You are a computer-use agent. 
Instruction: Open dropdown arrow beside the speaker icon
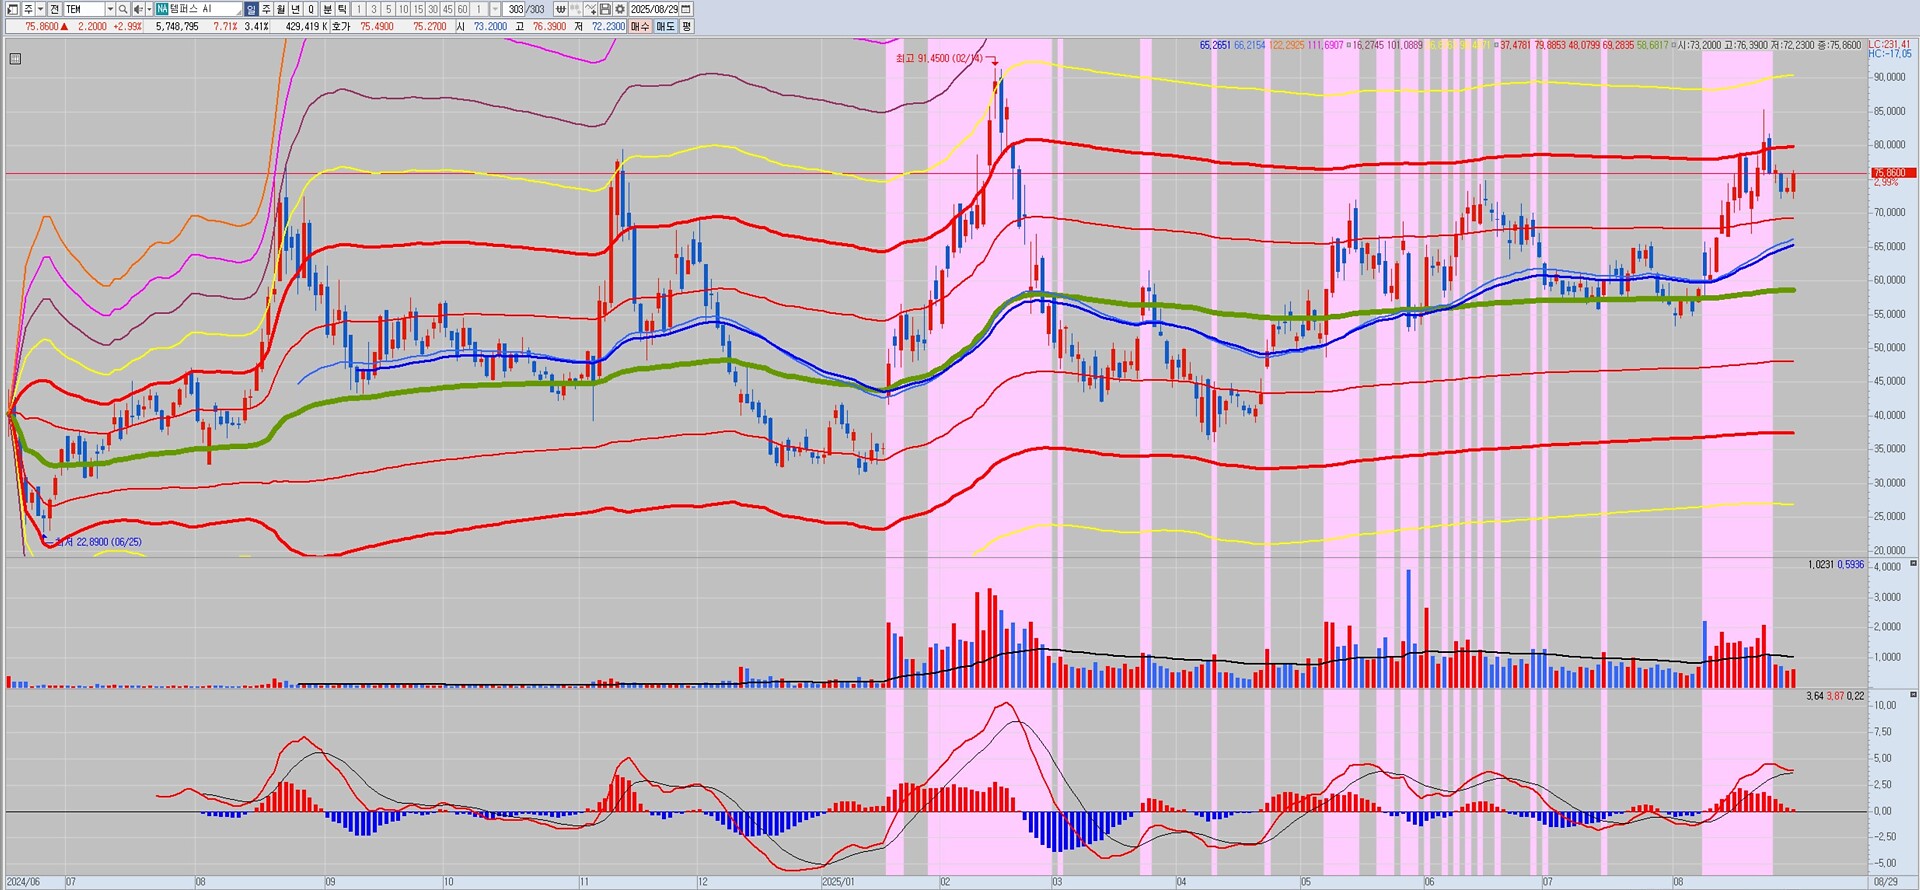[149, 9]
